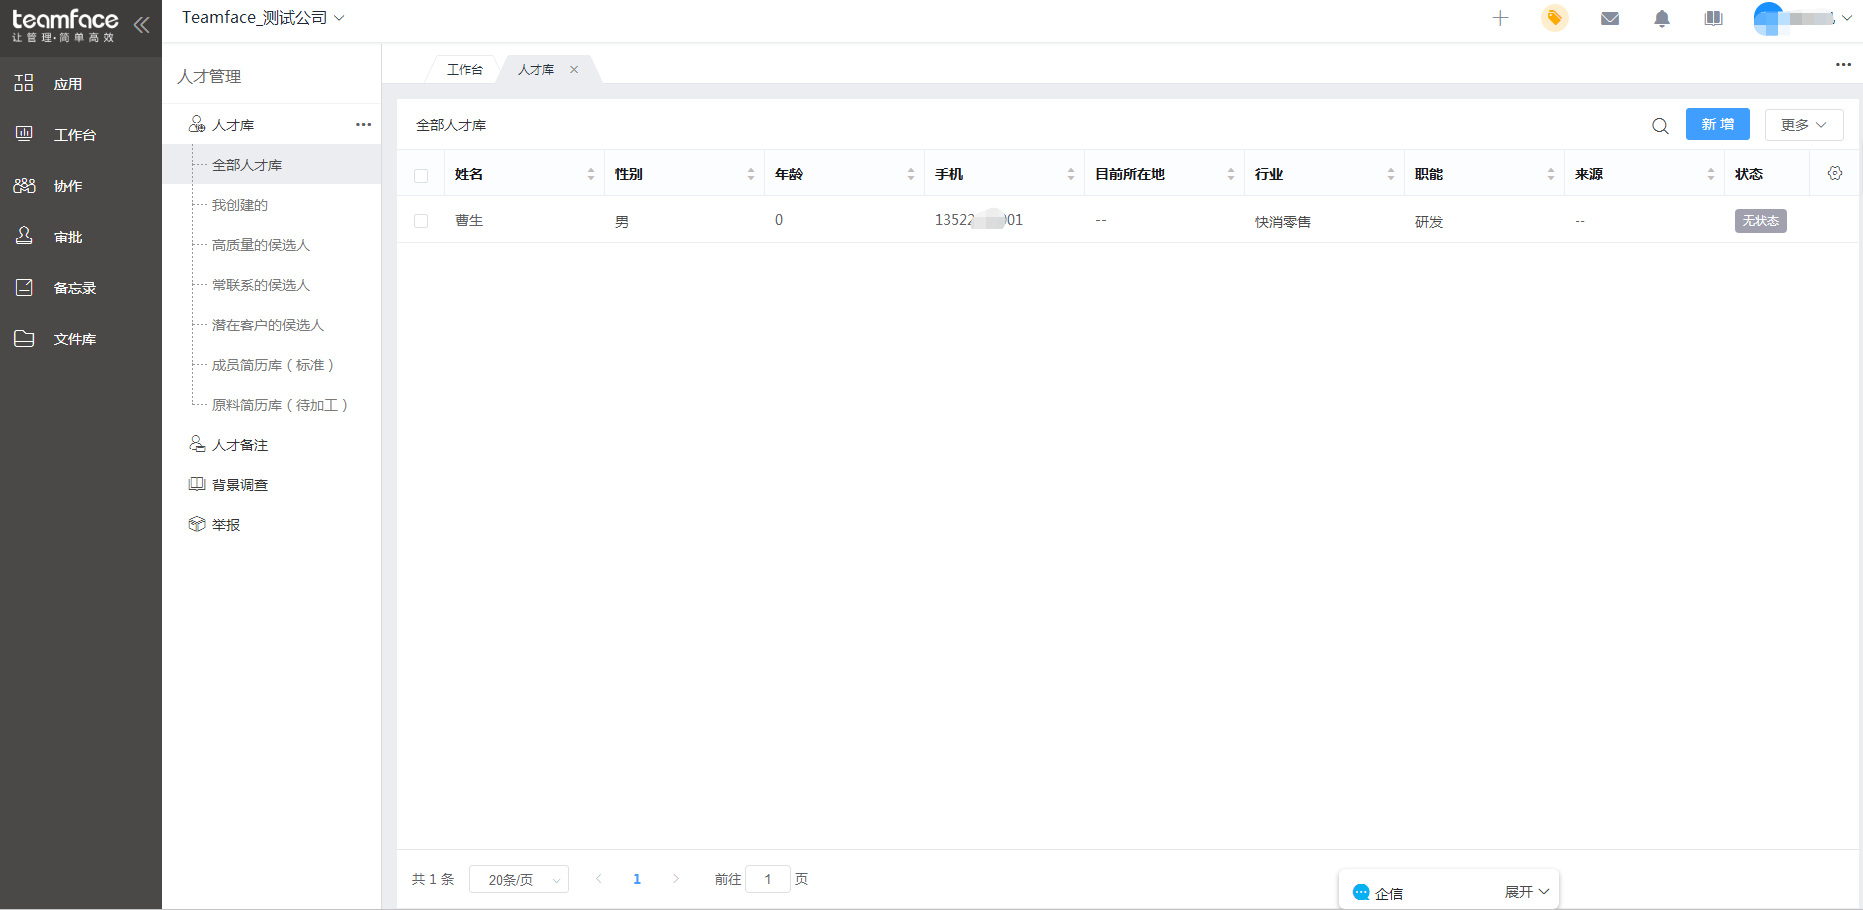
Task: Close the 人才库 tab with x icon
Action: pyautogui.click(x=574, y=69)
